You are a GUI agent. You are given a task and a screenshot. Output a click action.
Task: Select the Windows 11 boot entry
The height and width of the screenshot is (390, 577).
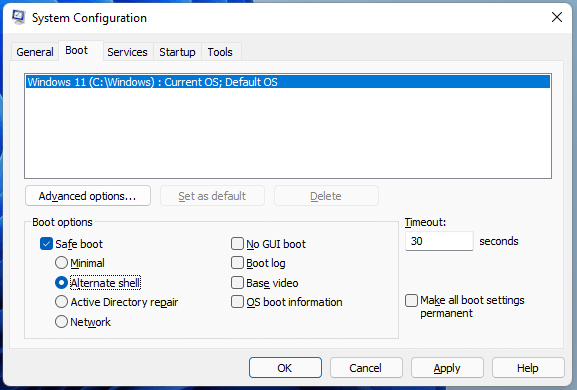tap(288, 82)
